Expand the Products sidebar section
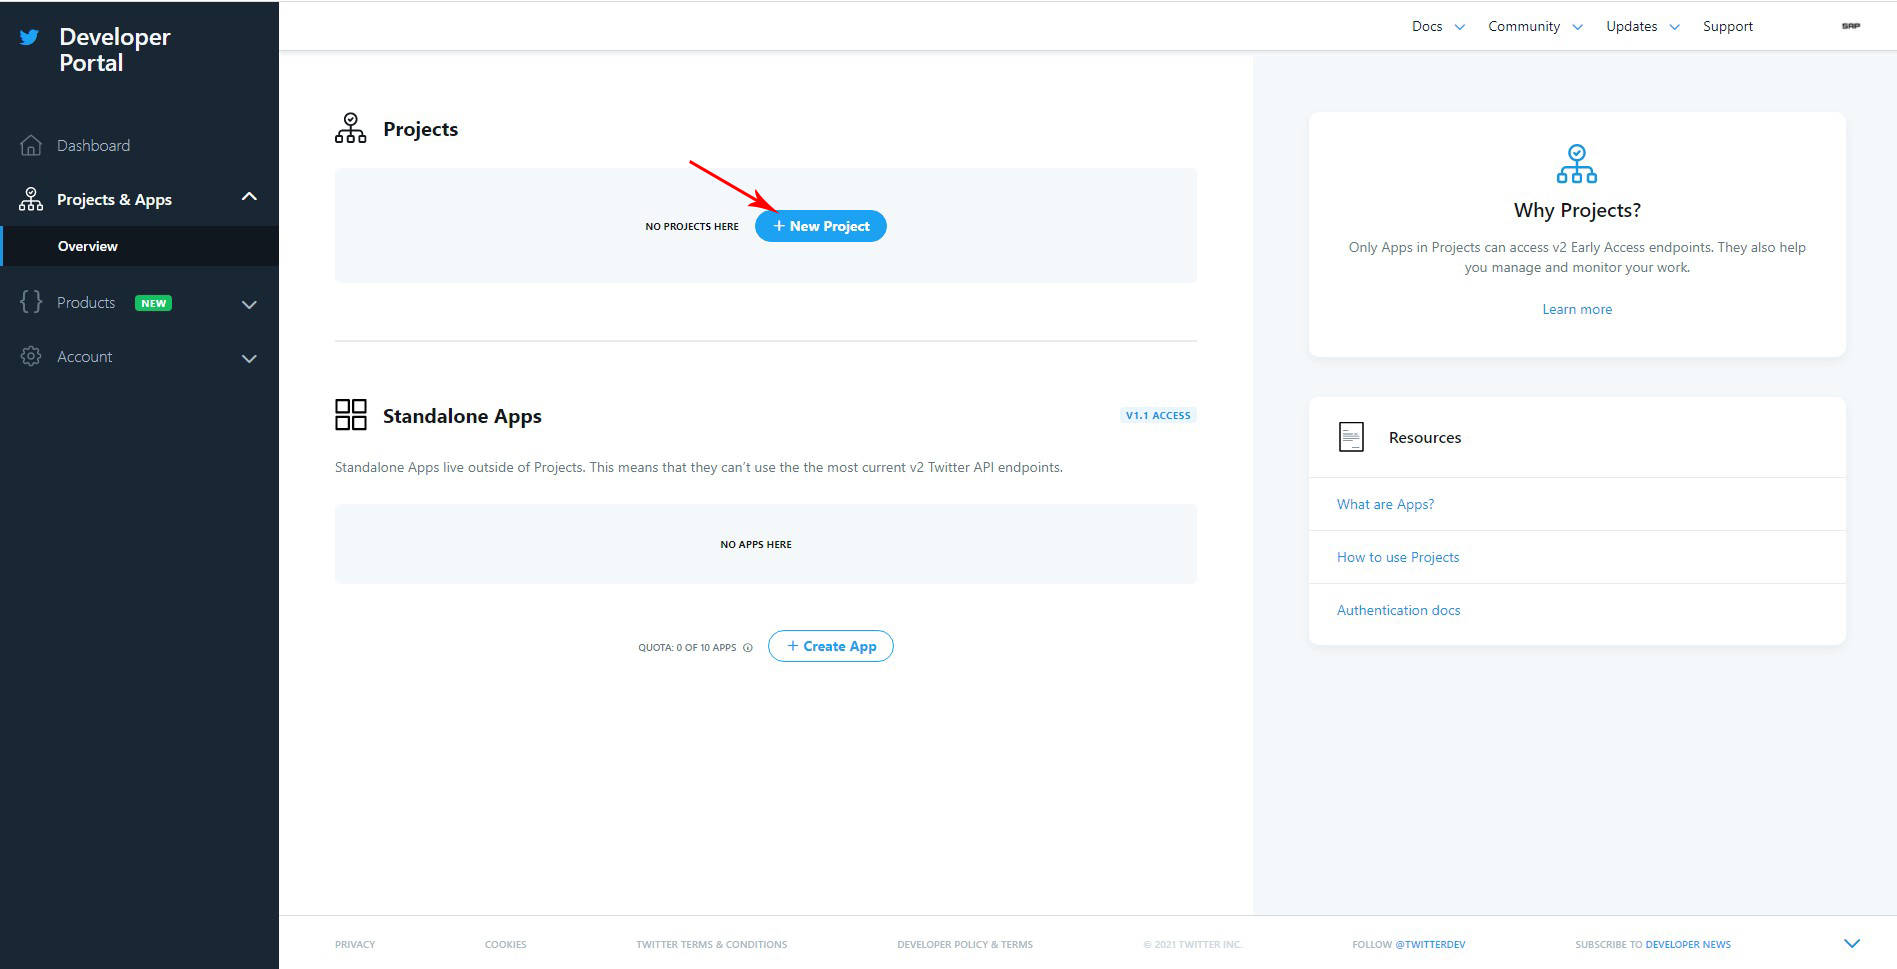 point(250,304)
